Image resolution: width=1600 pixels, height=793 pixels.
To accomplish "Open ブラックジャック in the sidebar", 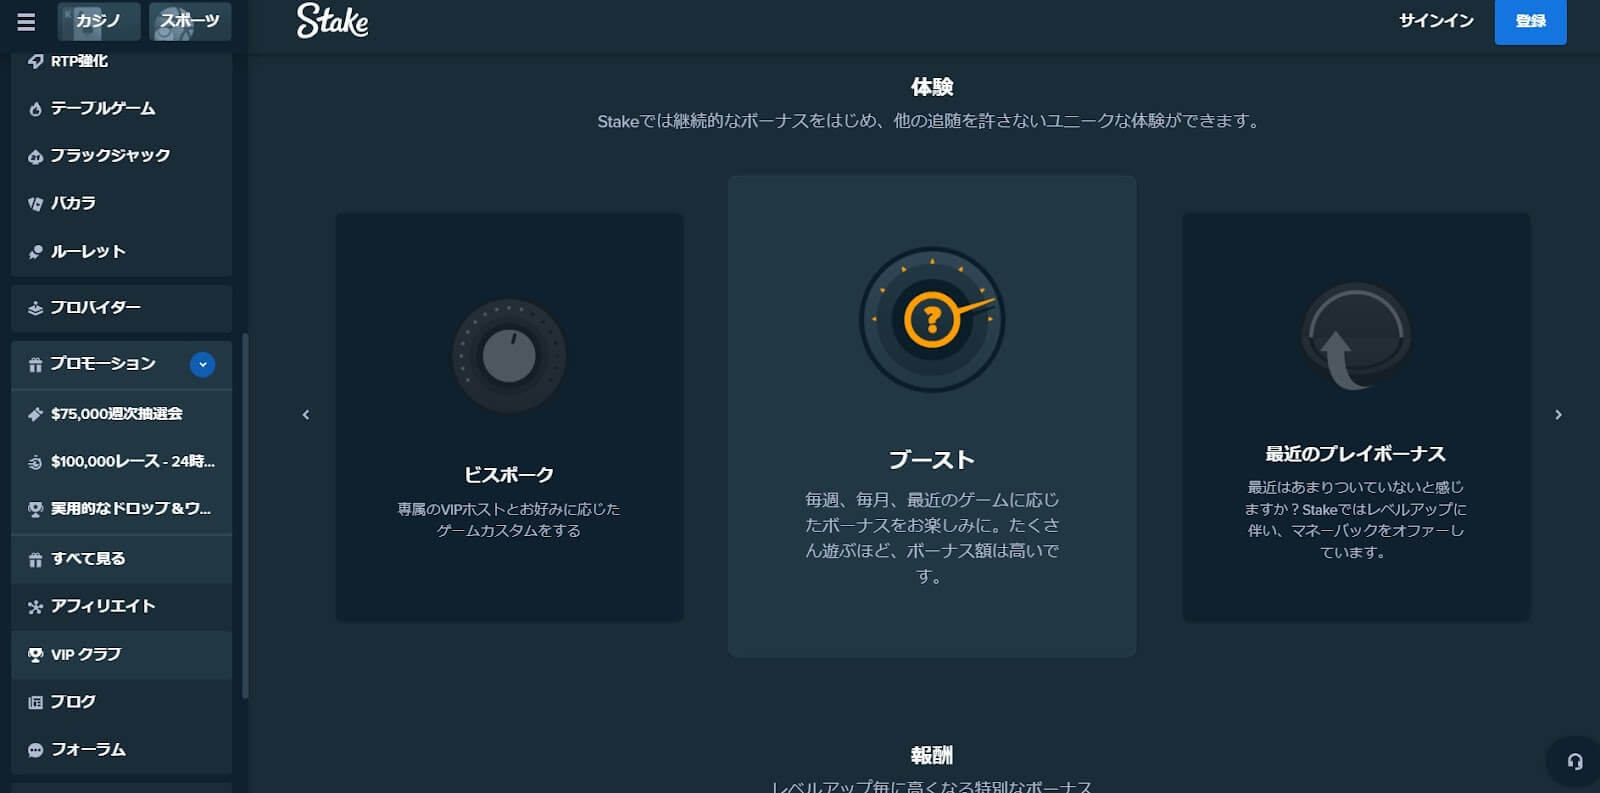I will [x=122, y=156].
